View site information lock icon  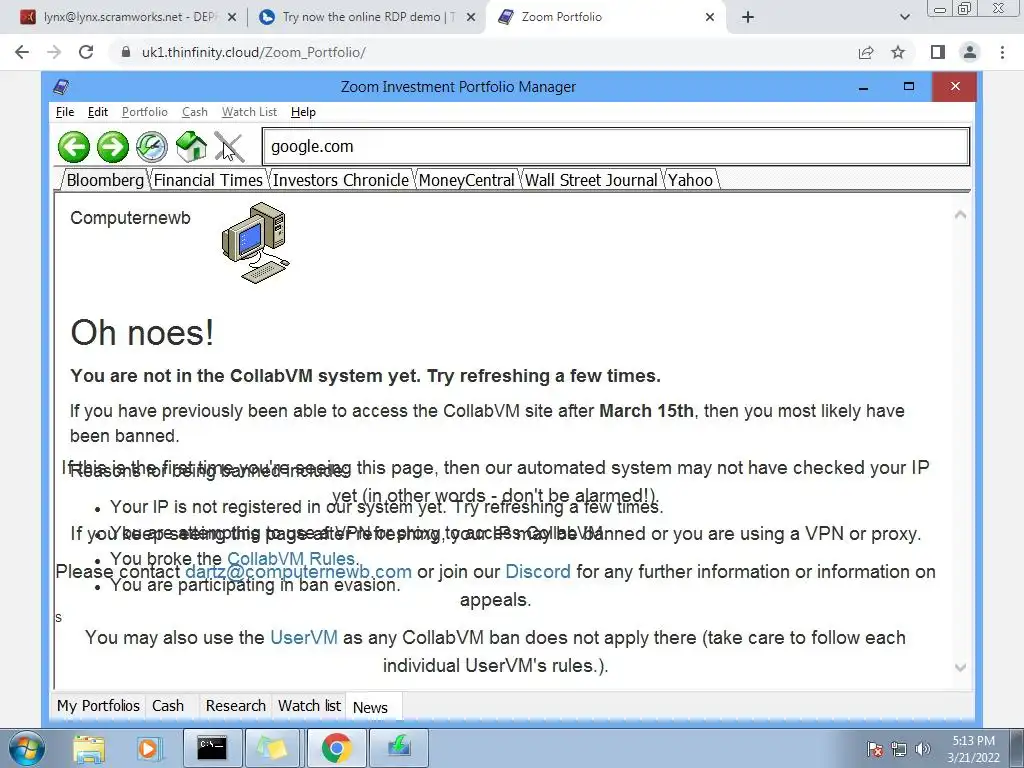(126, 52)
